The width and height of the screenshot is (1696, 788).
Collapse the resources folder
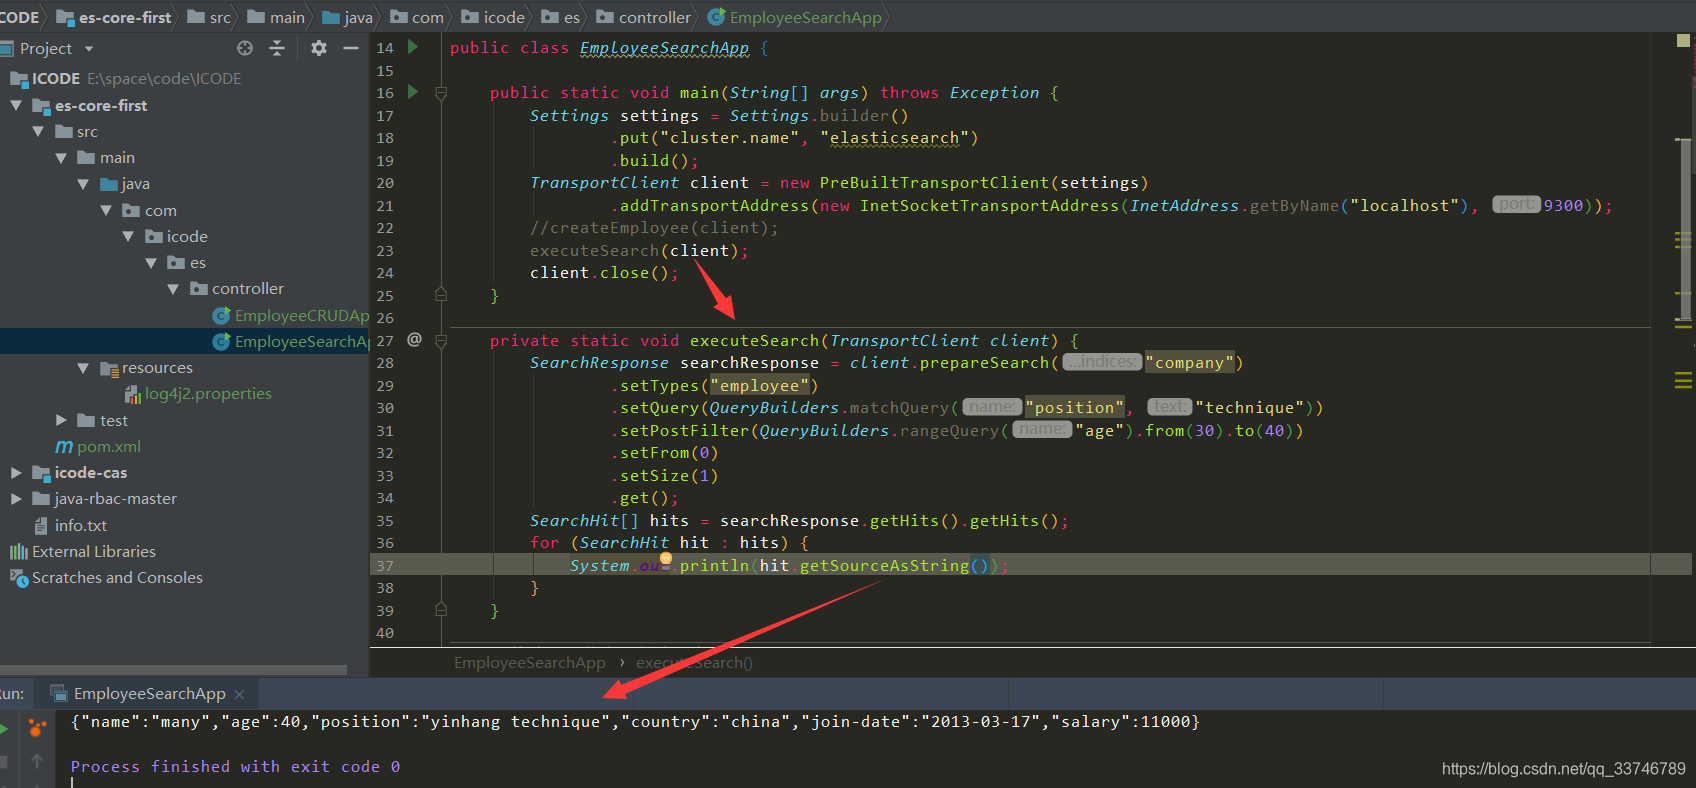83,368
